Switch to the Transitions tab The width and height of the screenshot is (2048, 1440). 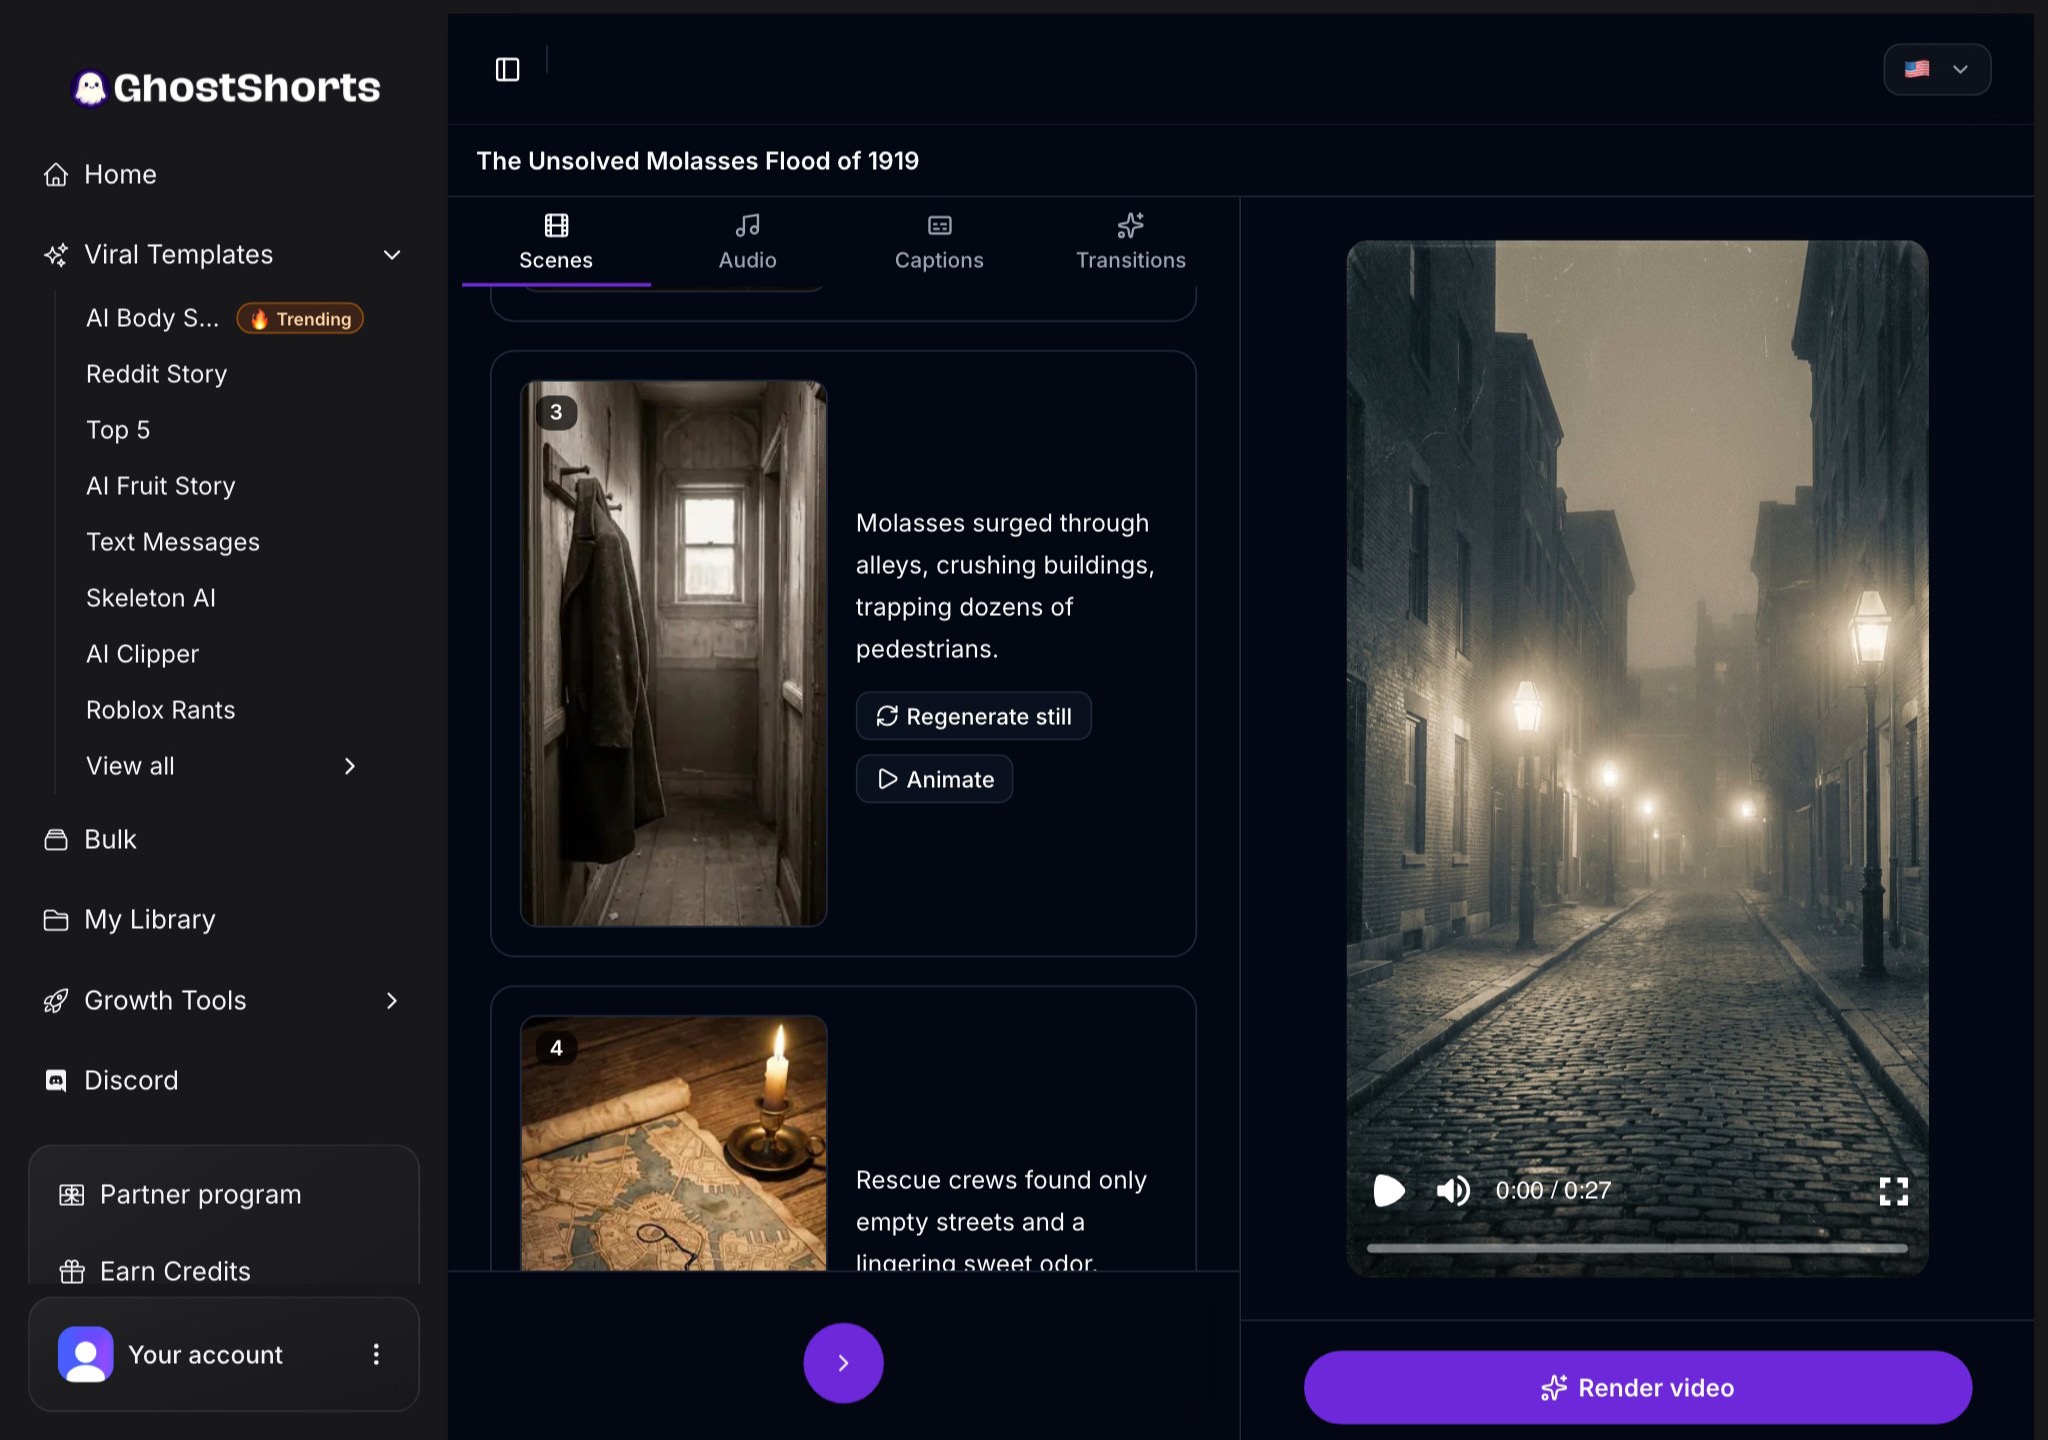click(1131, 242)
